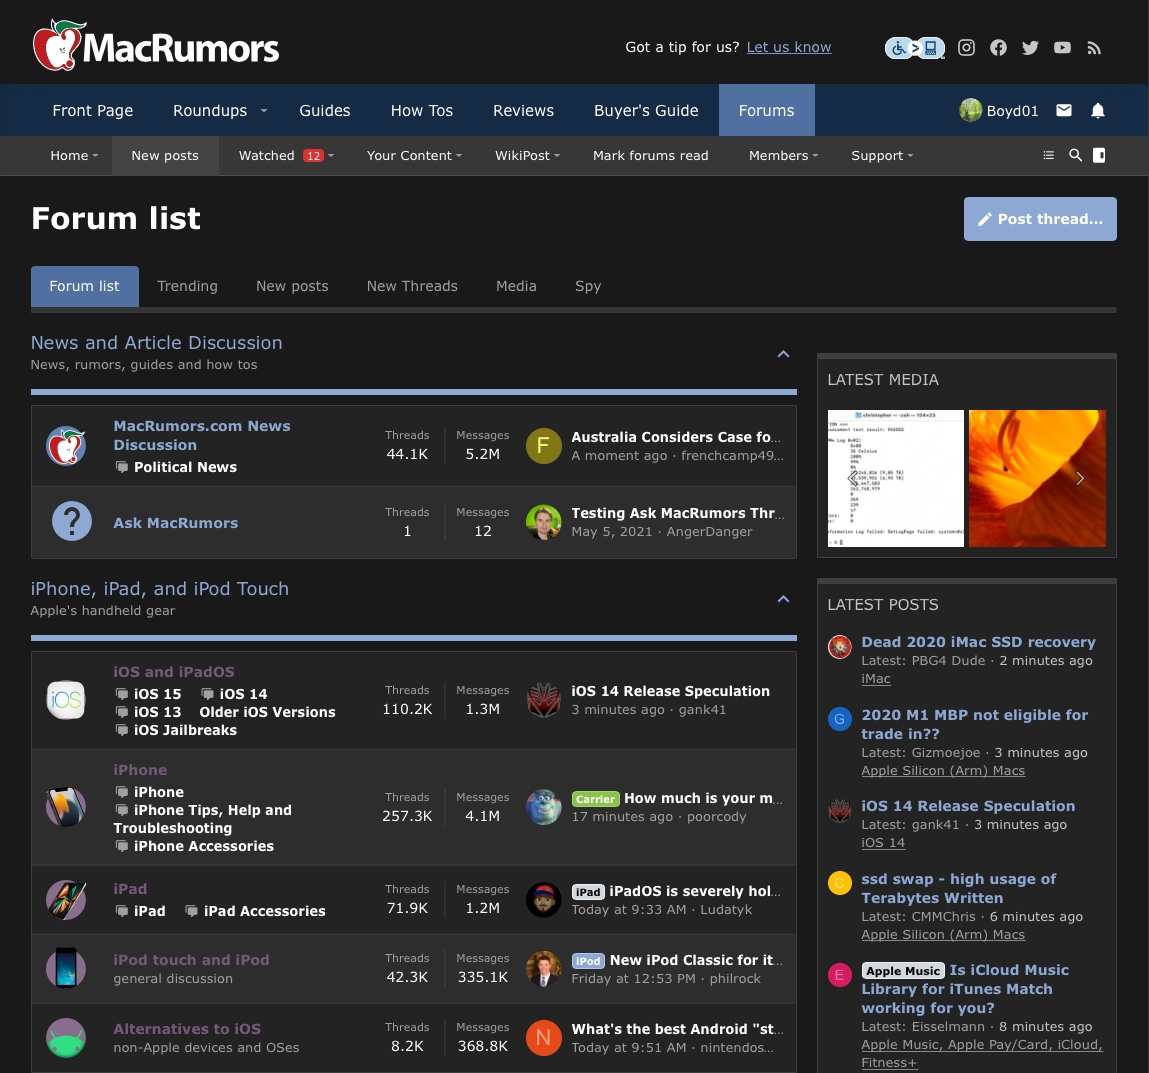Select the Forums nav tab
Screen dimensions: 1149x1073
766,110
